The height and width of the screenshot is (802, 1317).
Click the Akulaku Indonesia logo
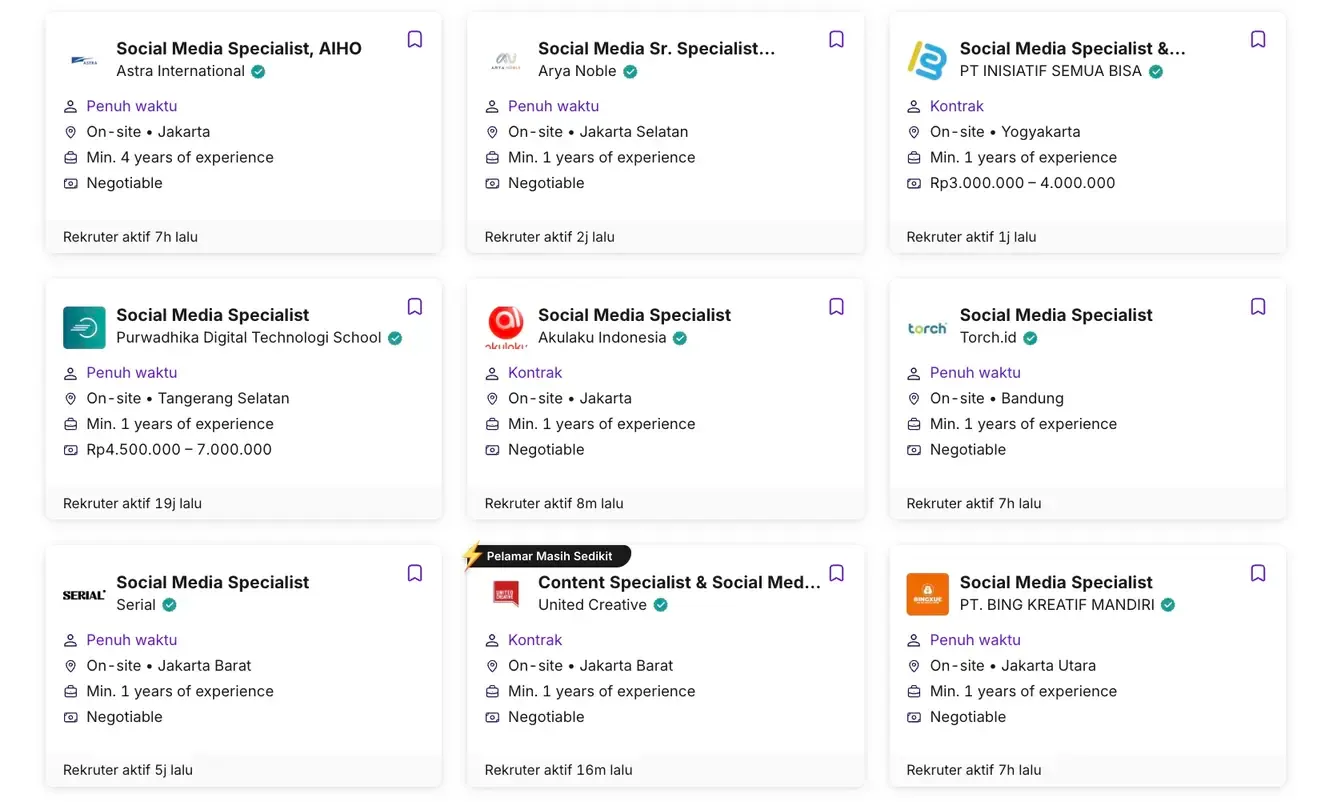click(505, 325)
